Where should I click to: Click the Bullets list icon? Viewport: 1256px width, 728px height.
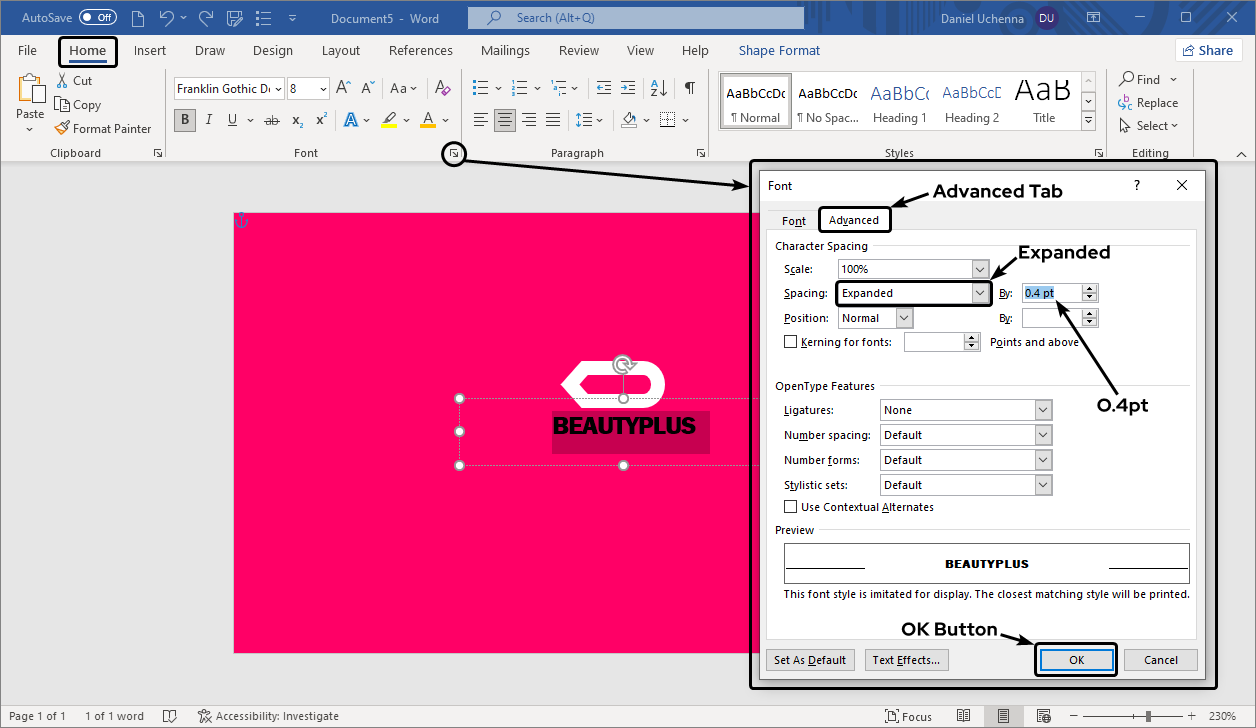coord(481,88)
